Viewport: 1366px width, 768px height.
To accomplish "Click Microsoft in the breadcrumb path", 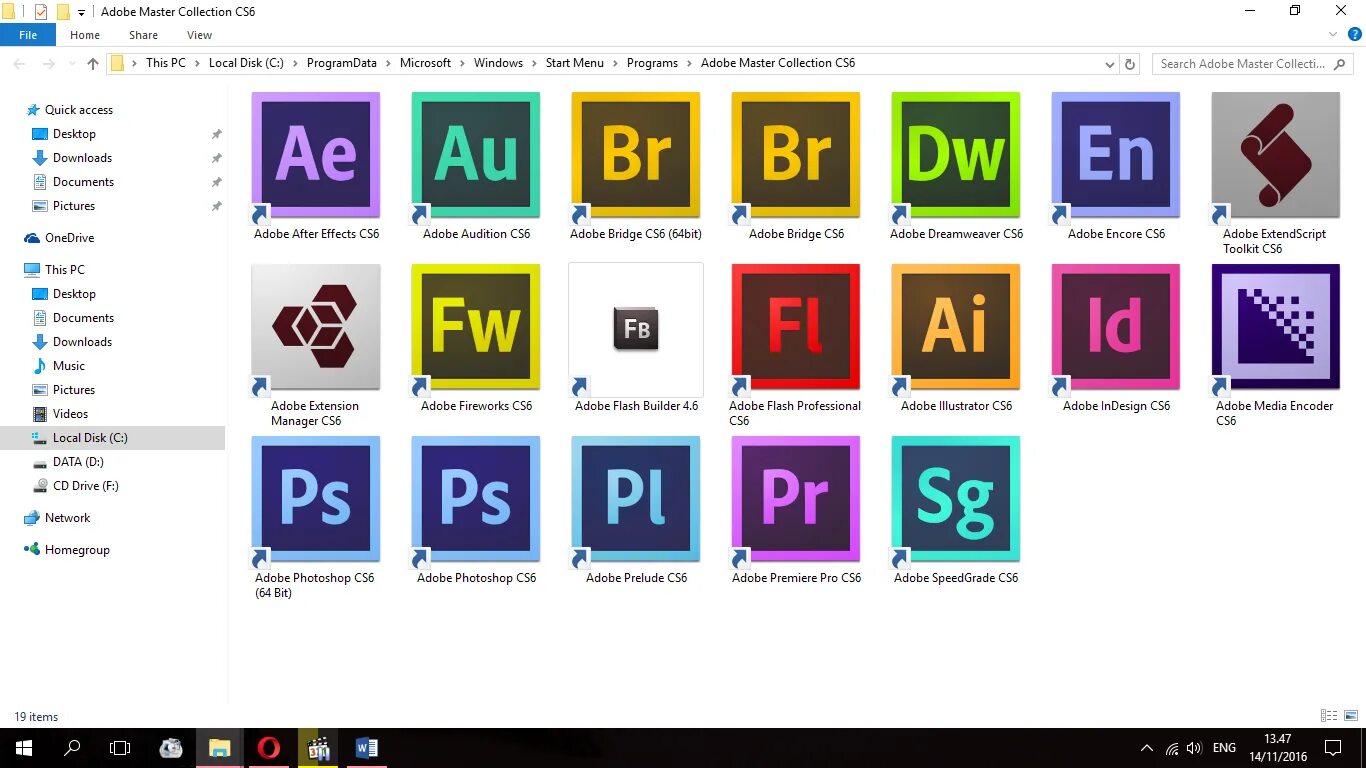I will pyautogui.click(x=426, y=63).
